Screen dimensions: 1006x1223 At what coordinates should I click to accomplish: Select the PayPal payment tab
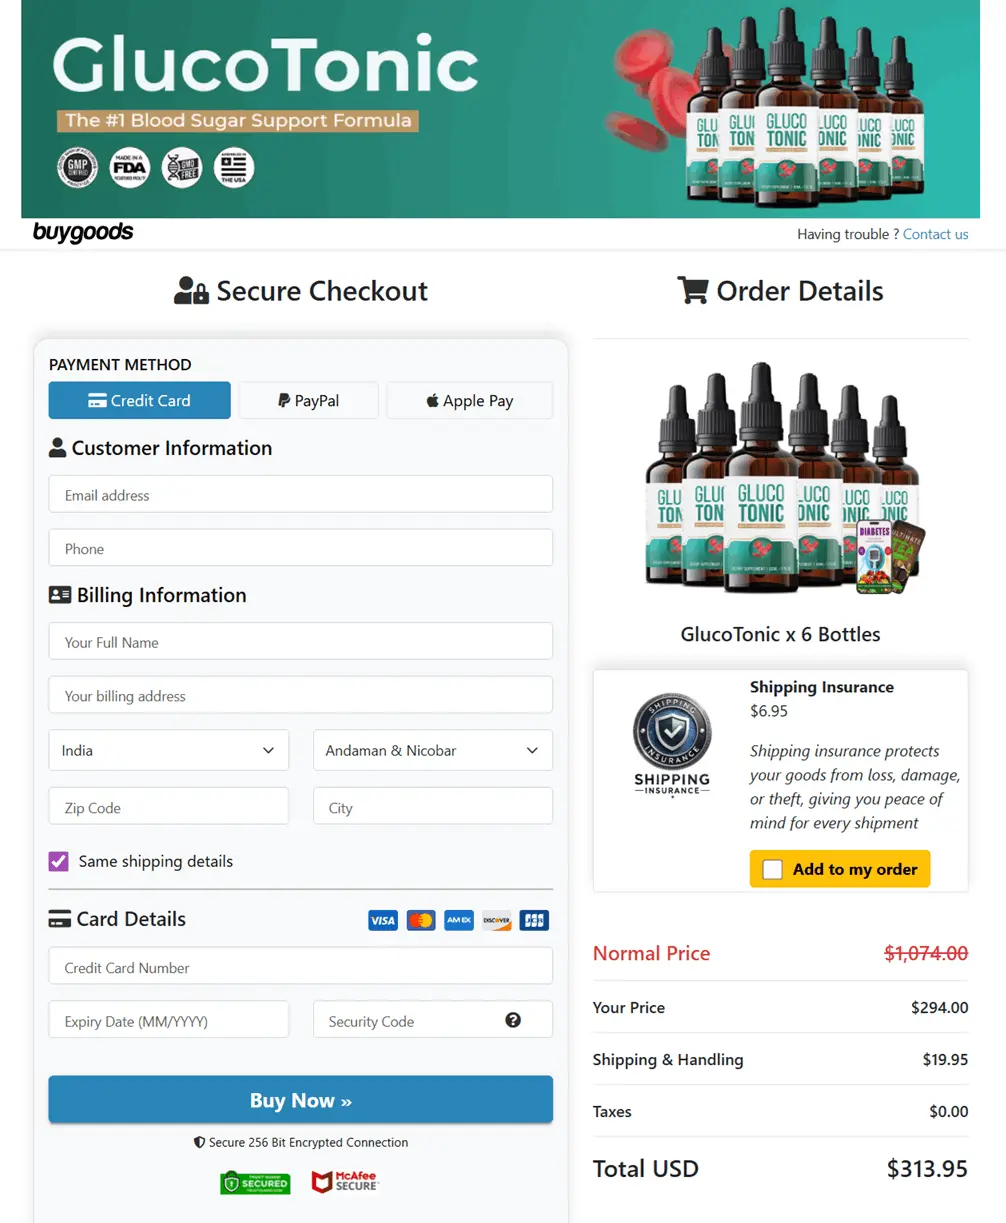pos(309,400)
